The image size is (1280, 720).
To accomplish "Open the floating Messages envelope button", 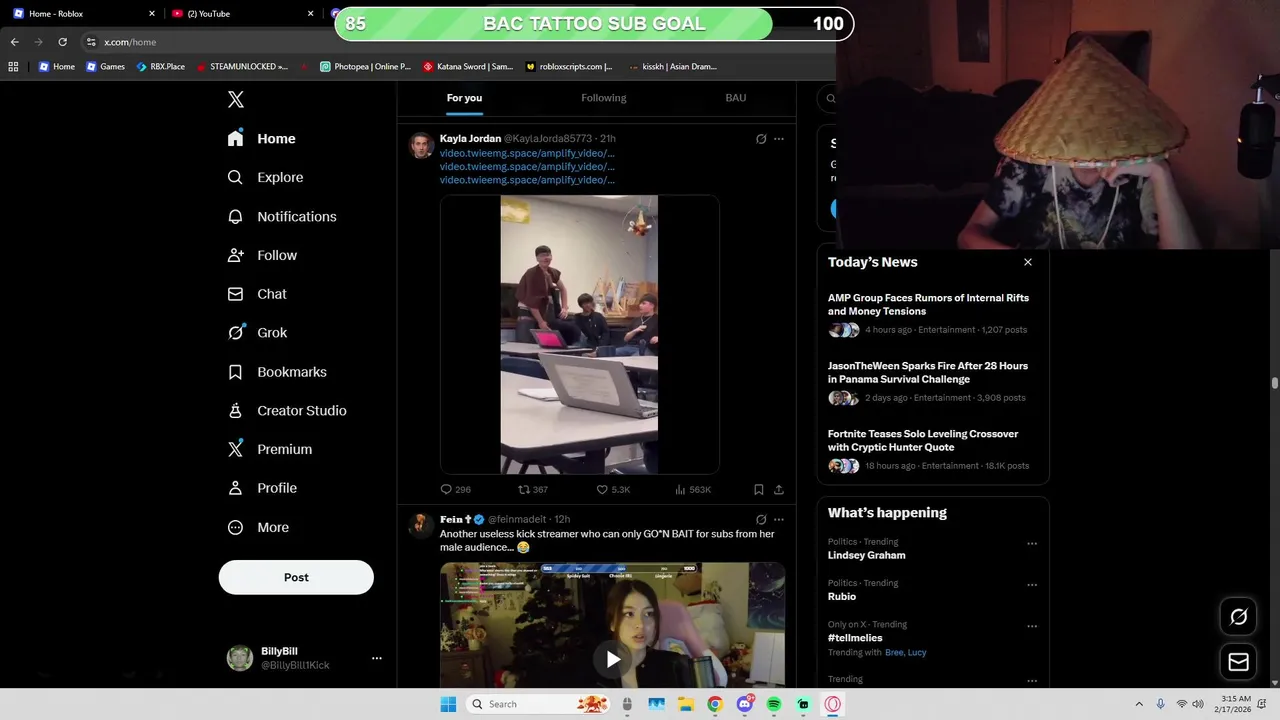I will (x=1238, y=662).
